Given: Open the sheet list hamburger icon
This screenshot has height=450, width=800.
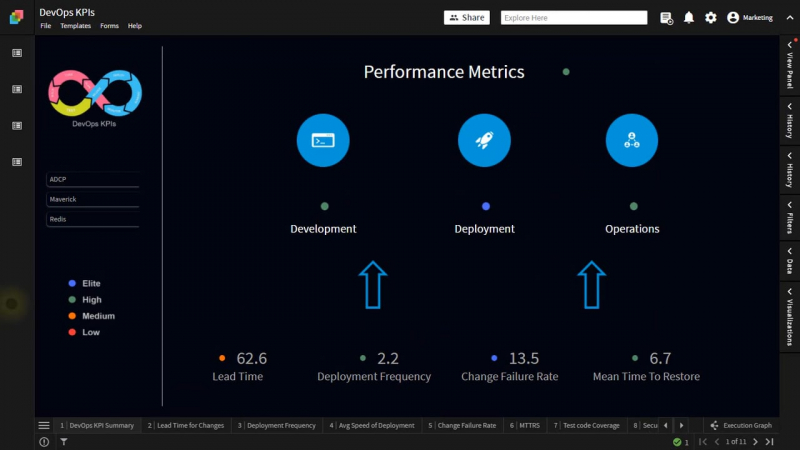Looking at the screenshot, I should click(44, 425).
